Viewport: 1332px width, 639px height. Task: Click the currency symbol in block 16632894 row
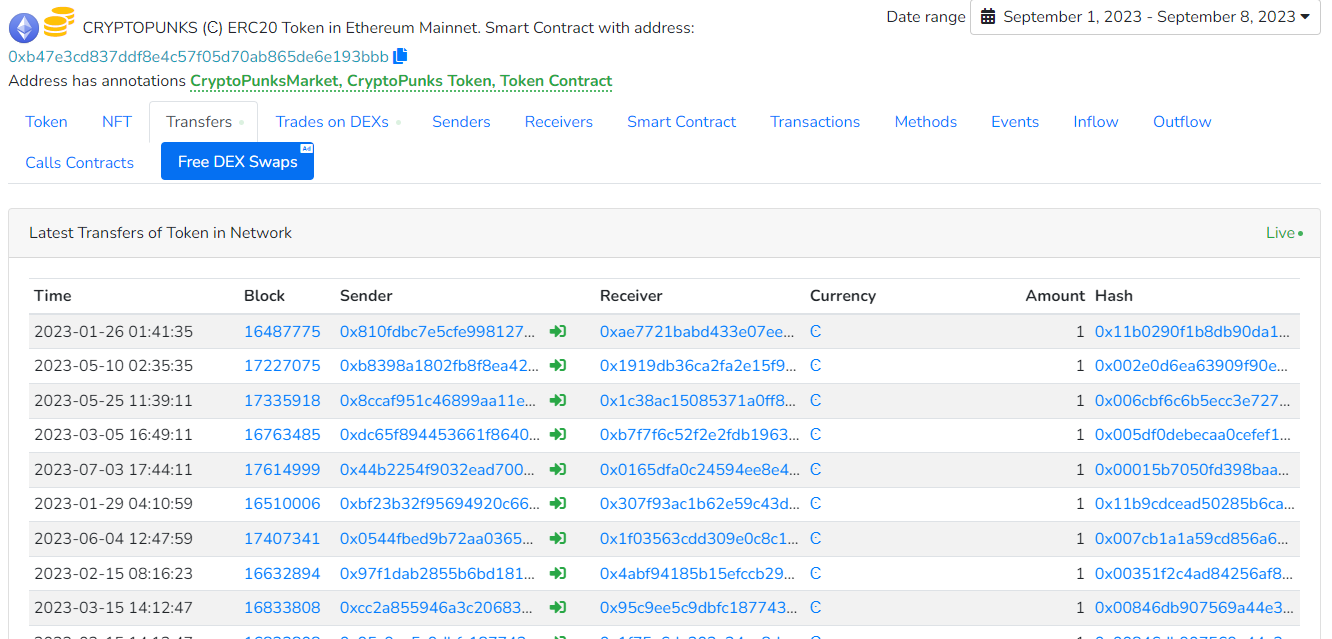coord(816,574)
